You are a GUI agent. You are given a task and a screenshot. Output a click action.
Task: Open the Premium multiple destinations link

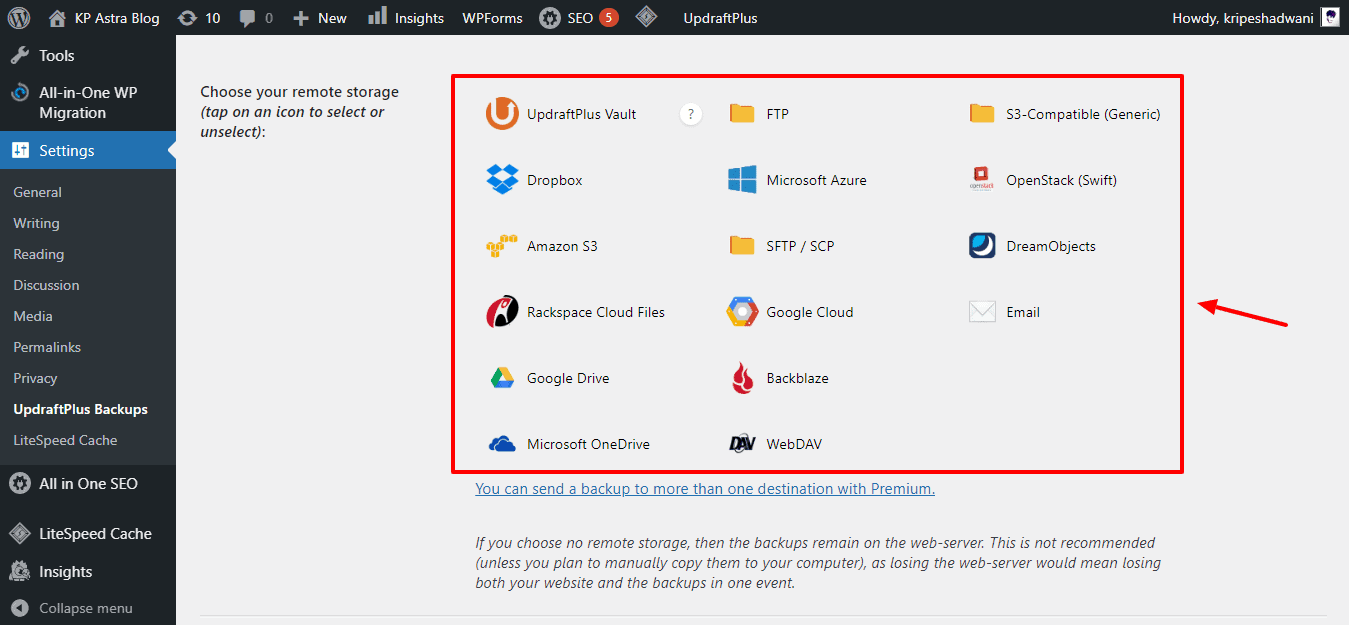pyautogui.click(x=705, y=489)
